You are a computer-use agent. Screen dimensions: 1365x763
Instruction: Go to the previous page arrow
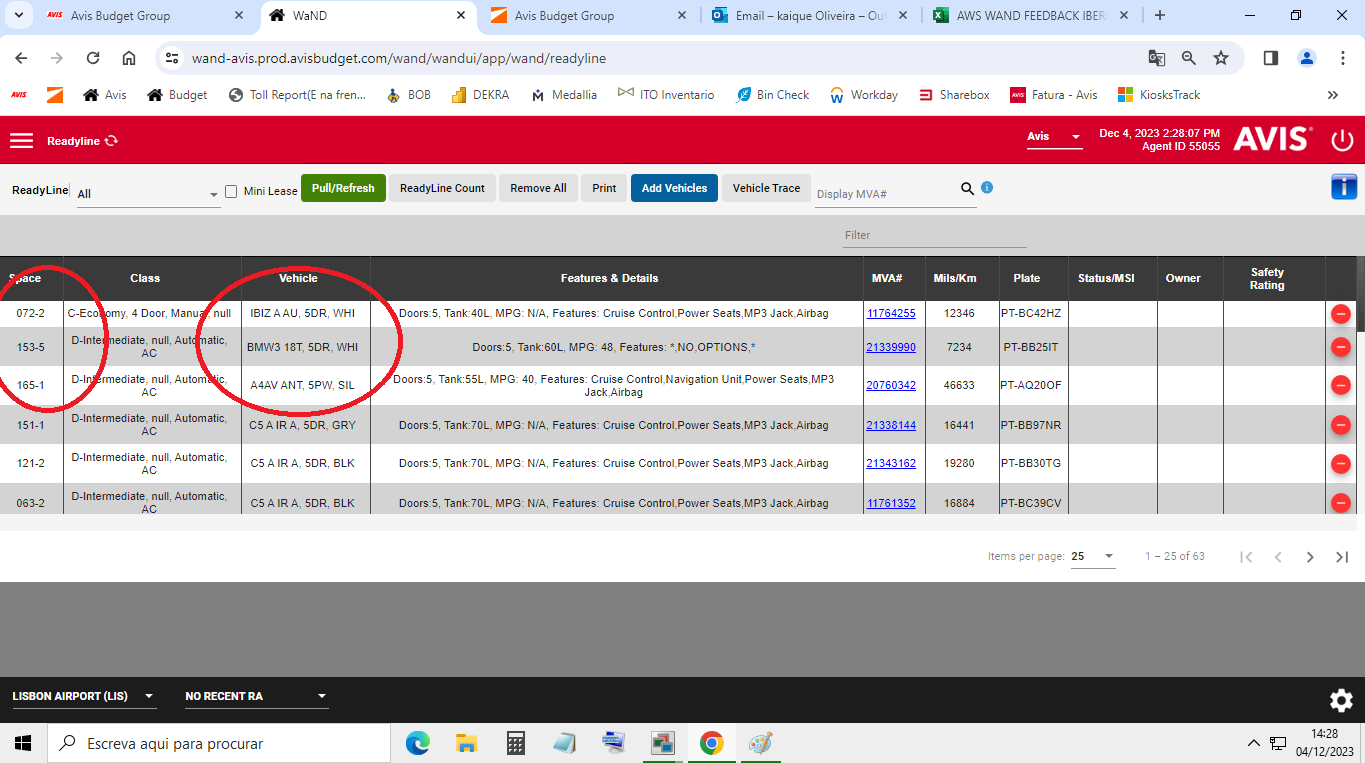click(x=1278, y=557)
